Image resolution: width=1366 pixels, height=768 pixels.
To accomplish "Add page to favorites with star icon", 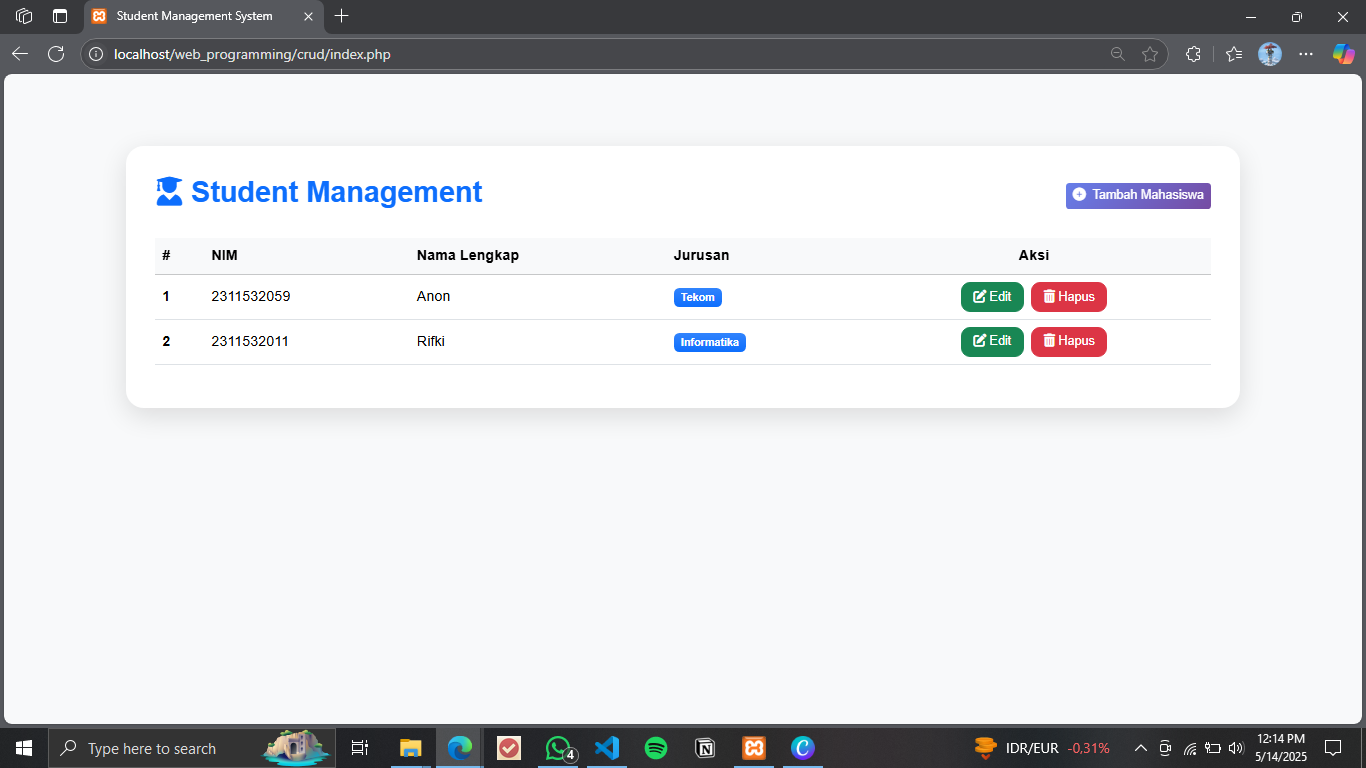I will 1150,54.
